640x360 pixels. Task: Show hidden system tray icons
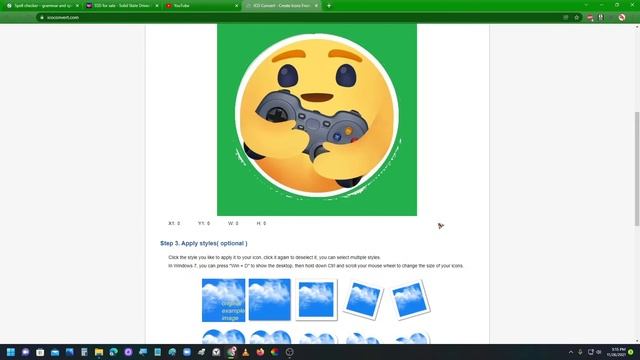pyautogui.click(x=571, y=352)
